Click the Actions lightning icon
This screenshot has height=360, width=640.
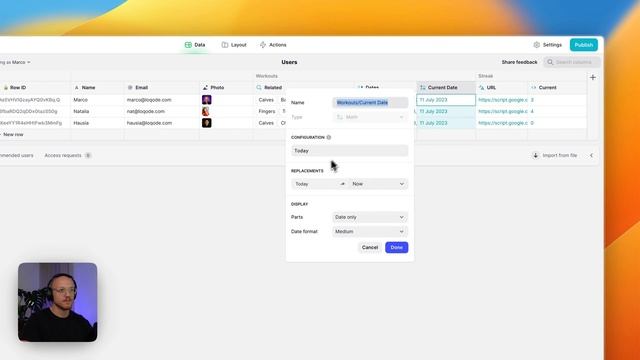click(263, 45)
